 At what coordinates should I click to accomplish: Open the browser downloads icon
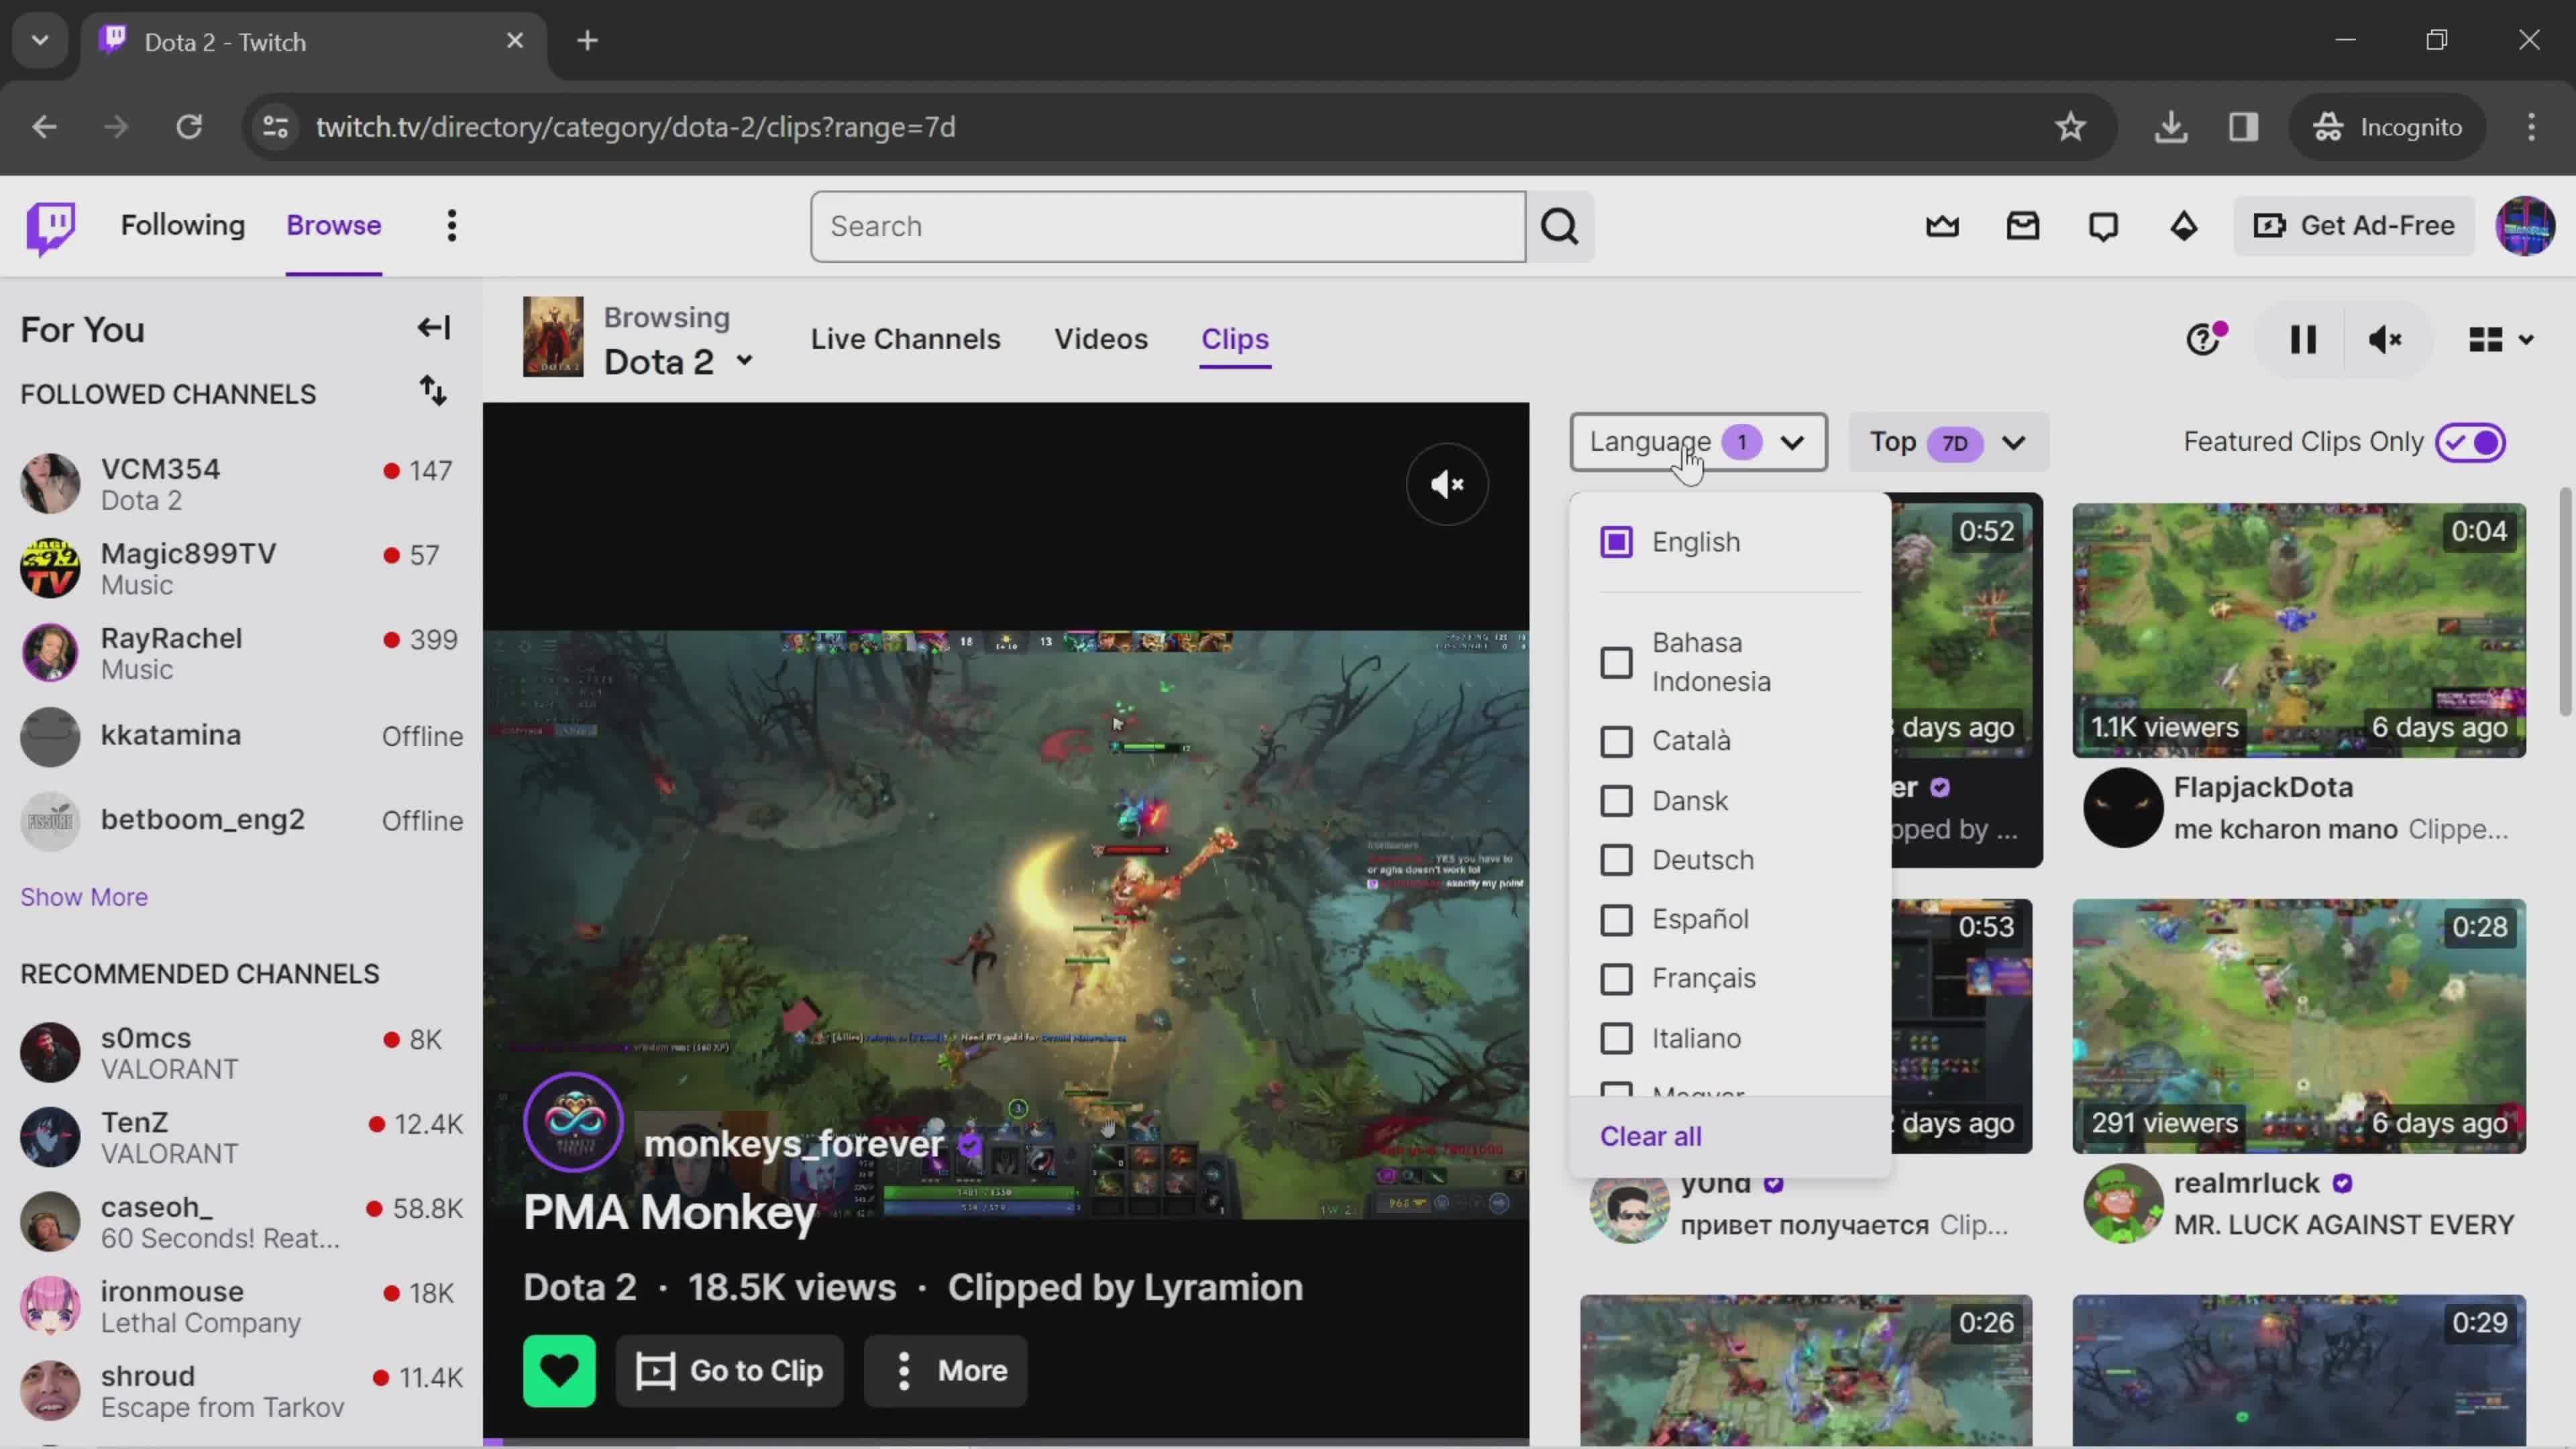click(x=2170, y=127)
